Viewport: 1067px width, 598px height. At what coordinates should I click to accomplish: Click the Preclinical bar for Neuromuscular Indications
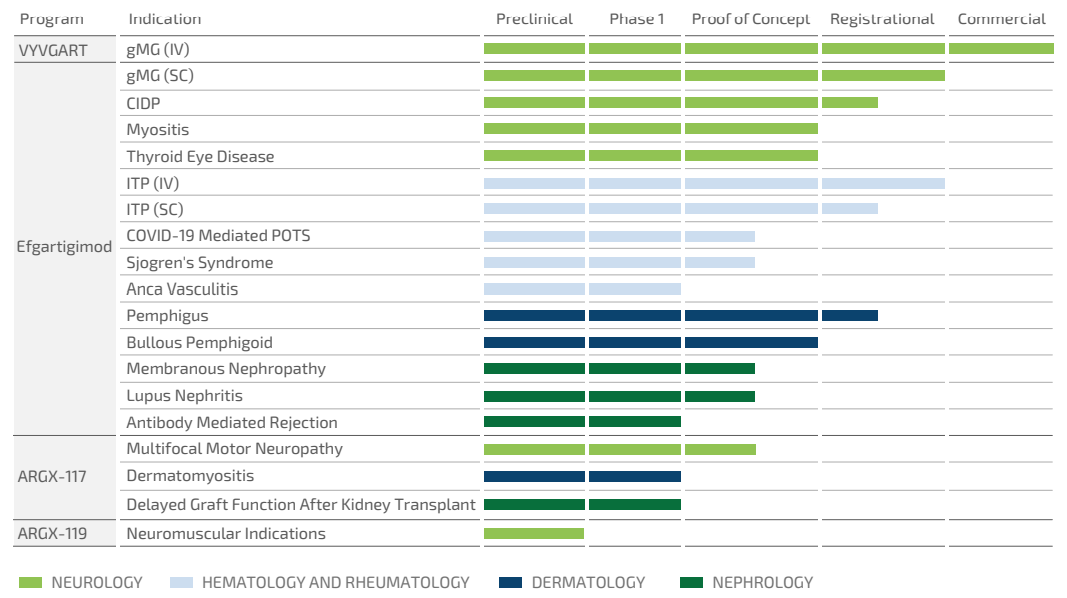(534, 534)
